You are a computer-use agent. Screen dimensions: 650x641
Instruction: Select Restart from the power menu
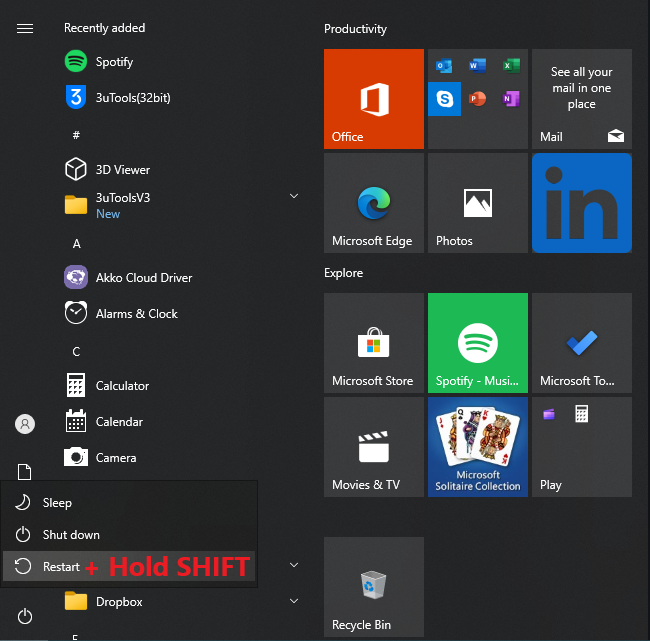pyautogui.click(x=61, y=567)
